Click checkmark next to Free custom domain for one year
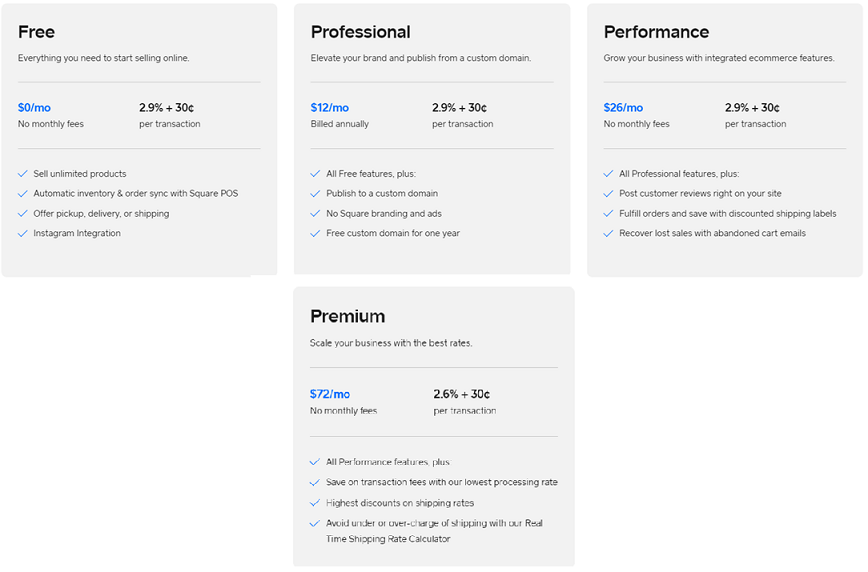868x572 pixels. (316, 234)
